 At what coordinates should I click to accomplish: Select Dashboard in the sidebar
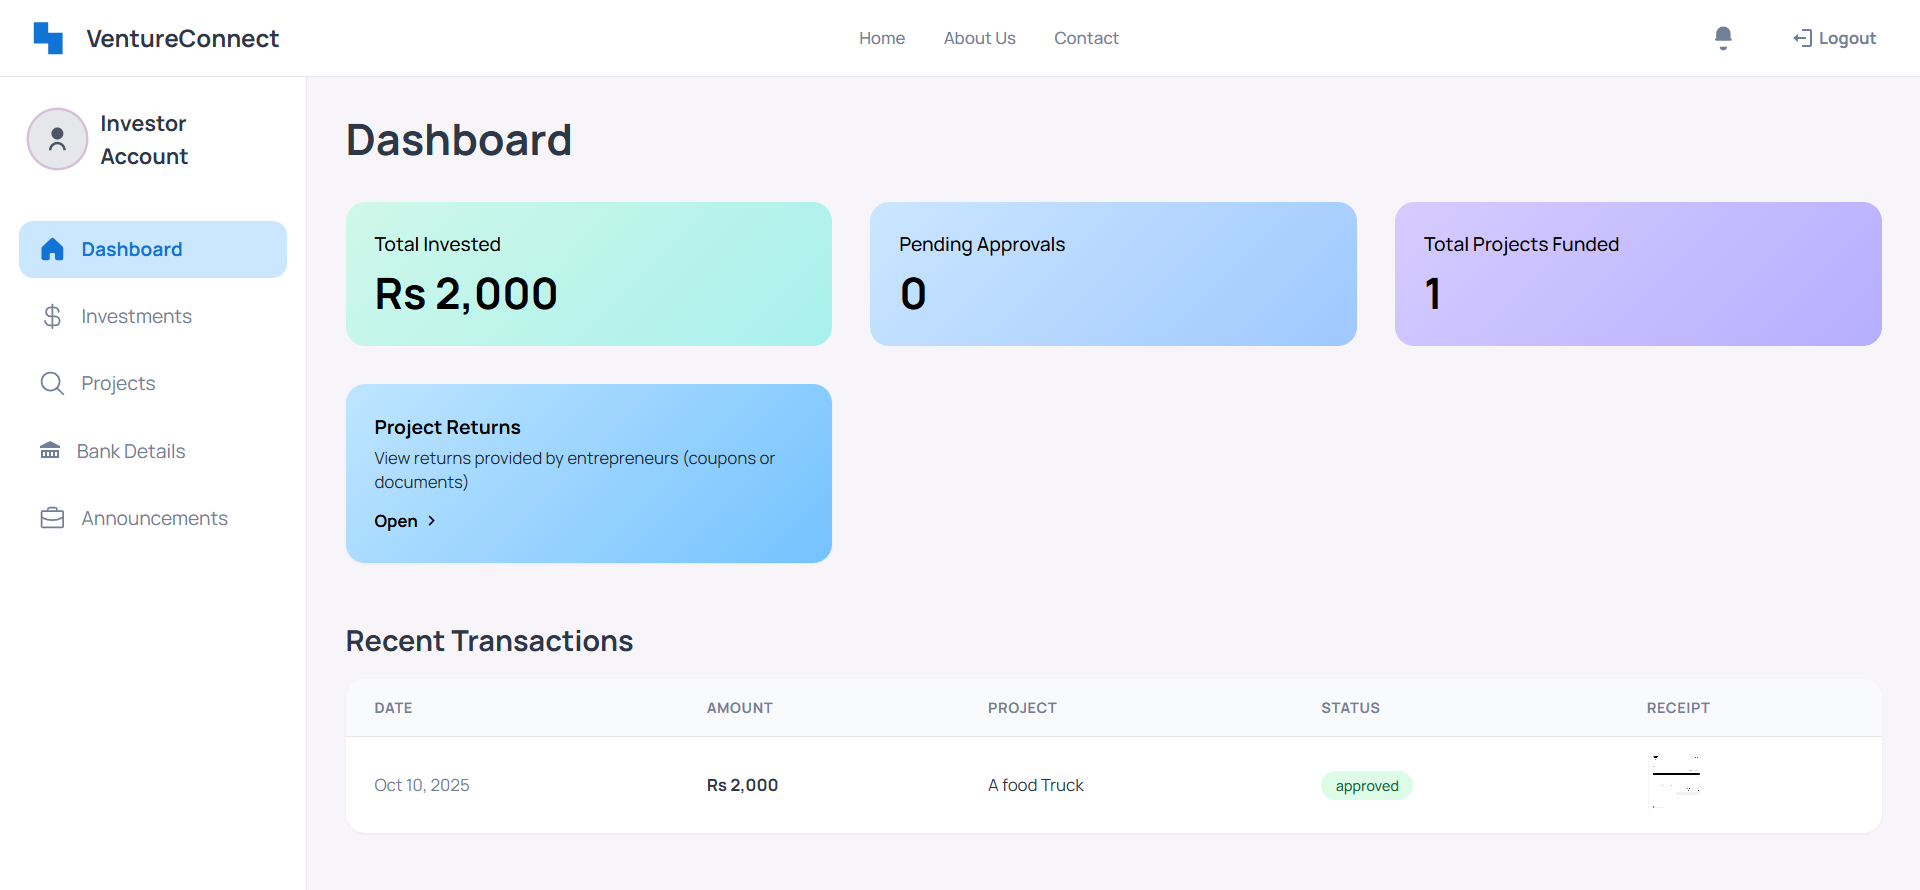pos(153,249)
